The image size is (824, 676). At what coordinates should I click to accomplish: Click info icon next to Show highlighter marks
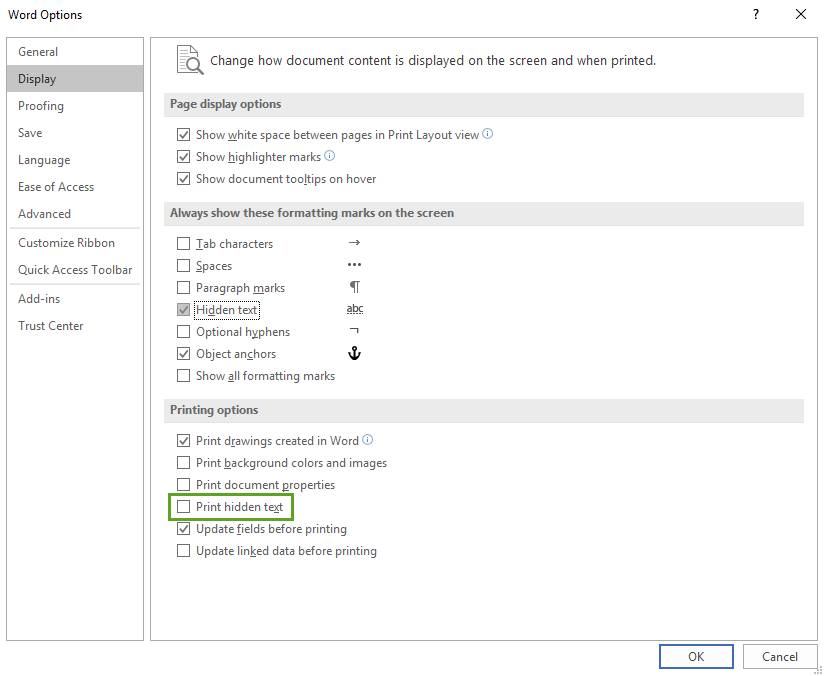[x=330, y=156]
